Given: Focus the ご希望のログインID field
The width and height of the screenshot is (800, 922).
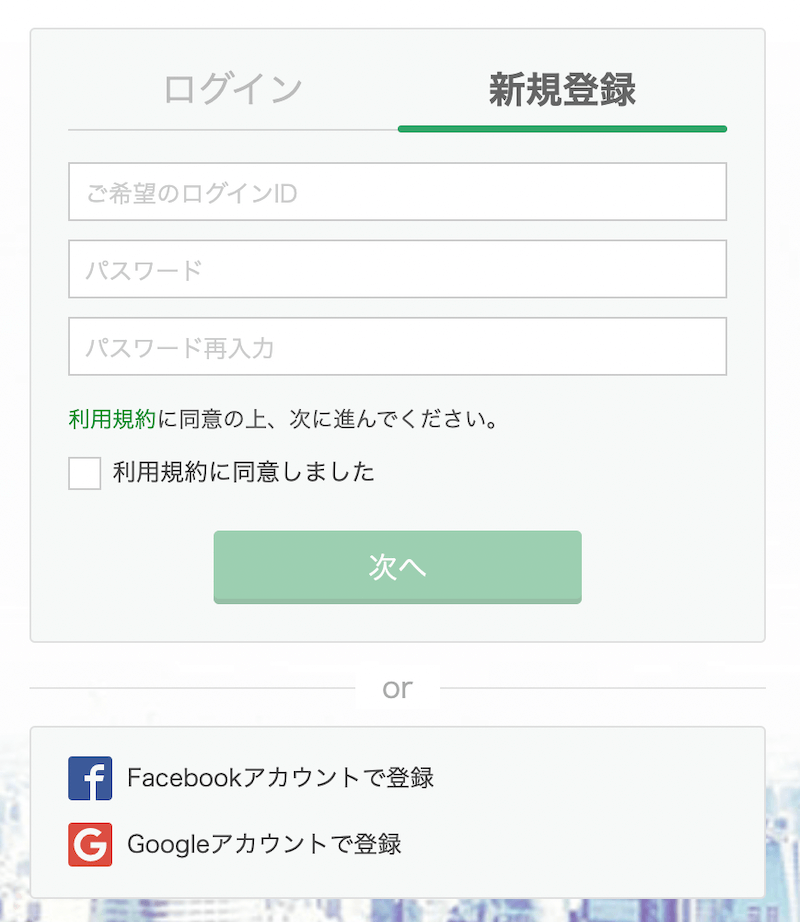Looking at the screenshot, I should pyautogui.click(x=397, y=192).
